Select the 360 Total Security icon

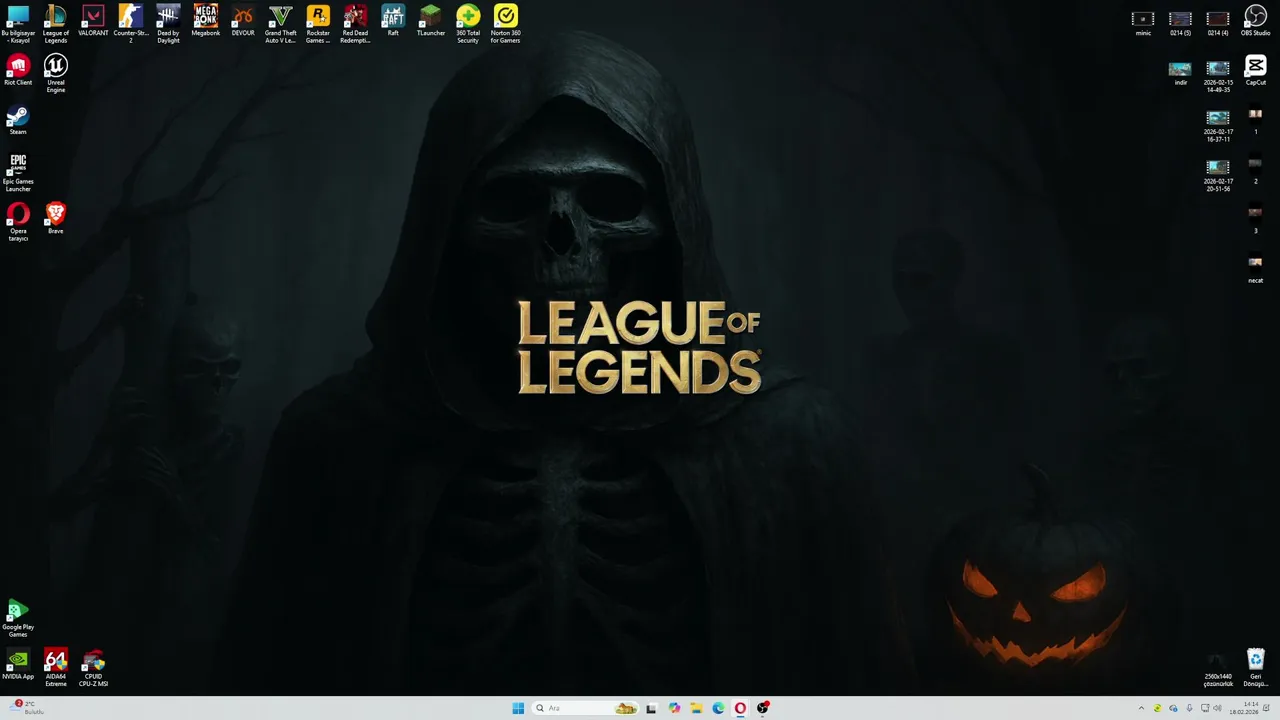pos(468,24)
